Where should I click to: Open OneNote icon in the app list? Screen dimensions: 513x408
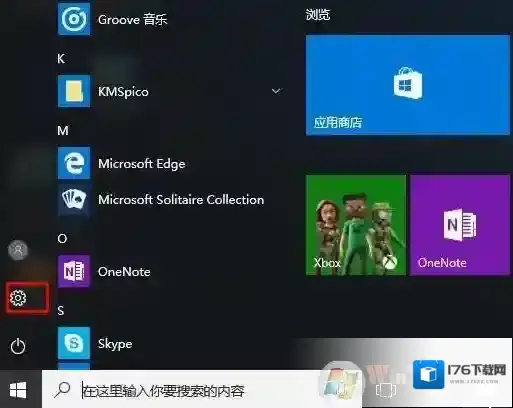pyautogui.click(x=74, y=271)
